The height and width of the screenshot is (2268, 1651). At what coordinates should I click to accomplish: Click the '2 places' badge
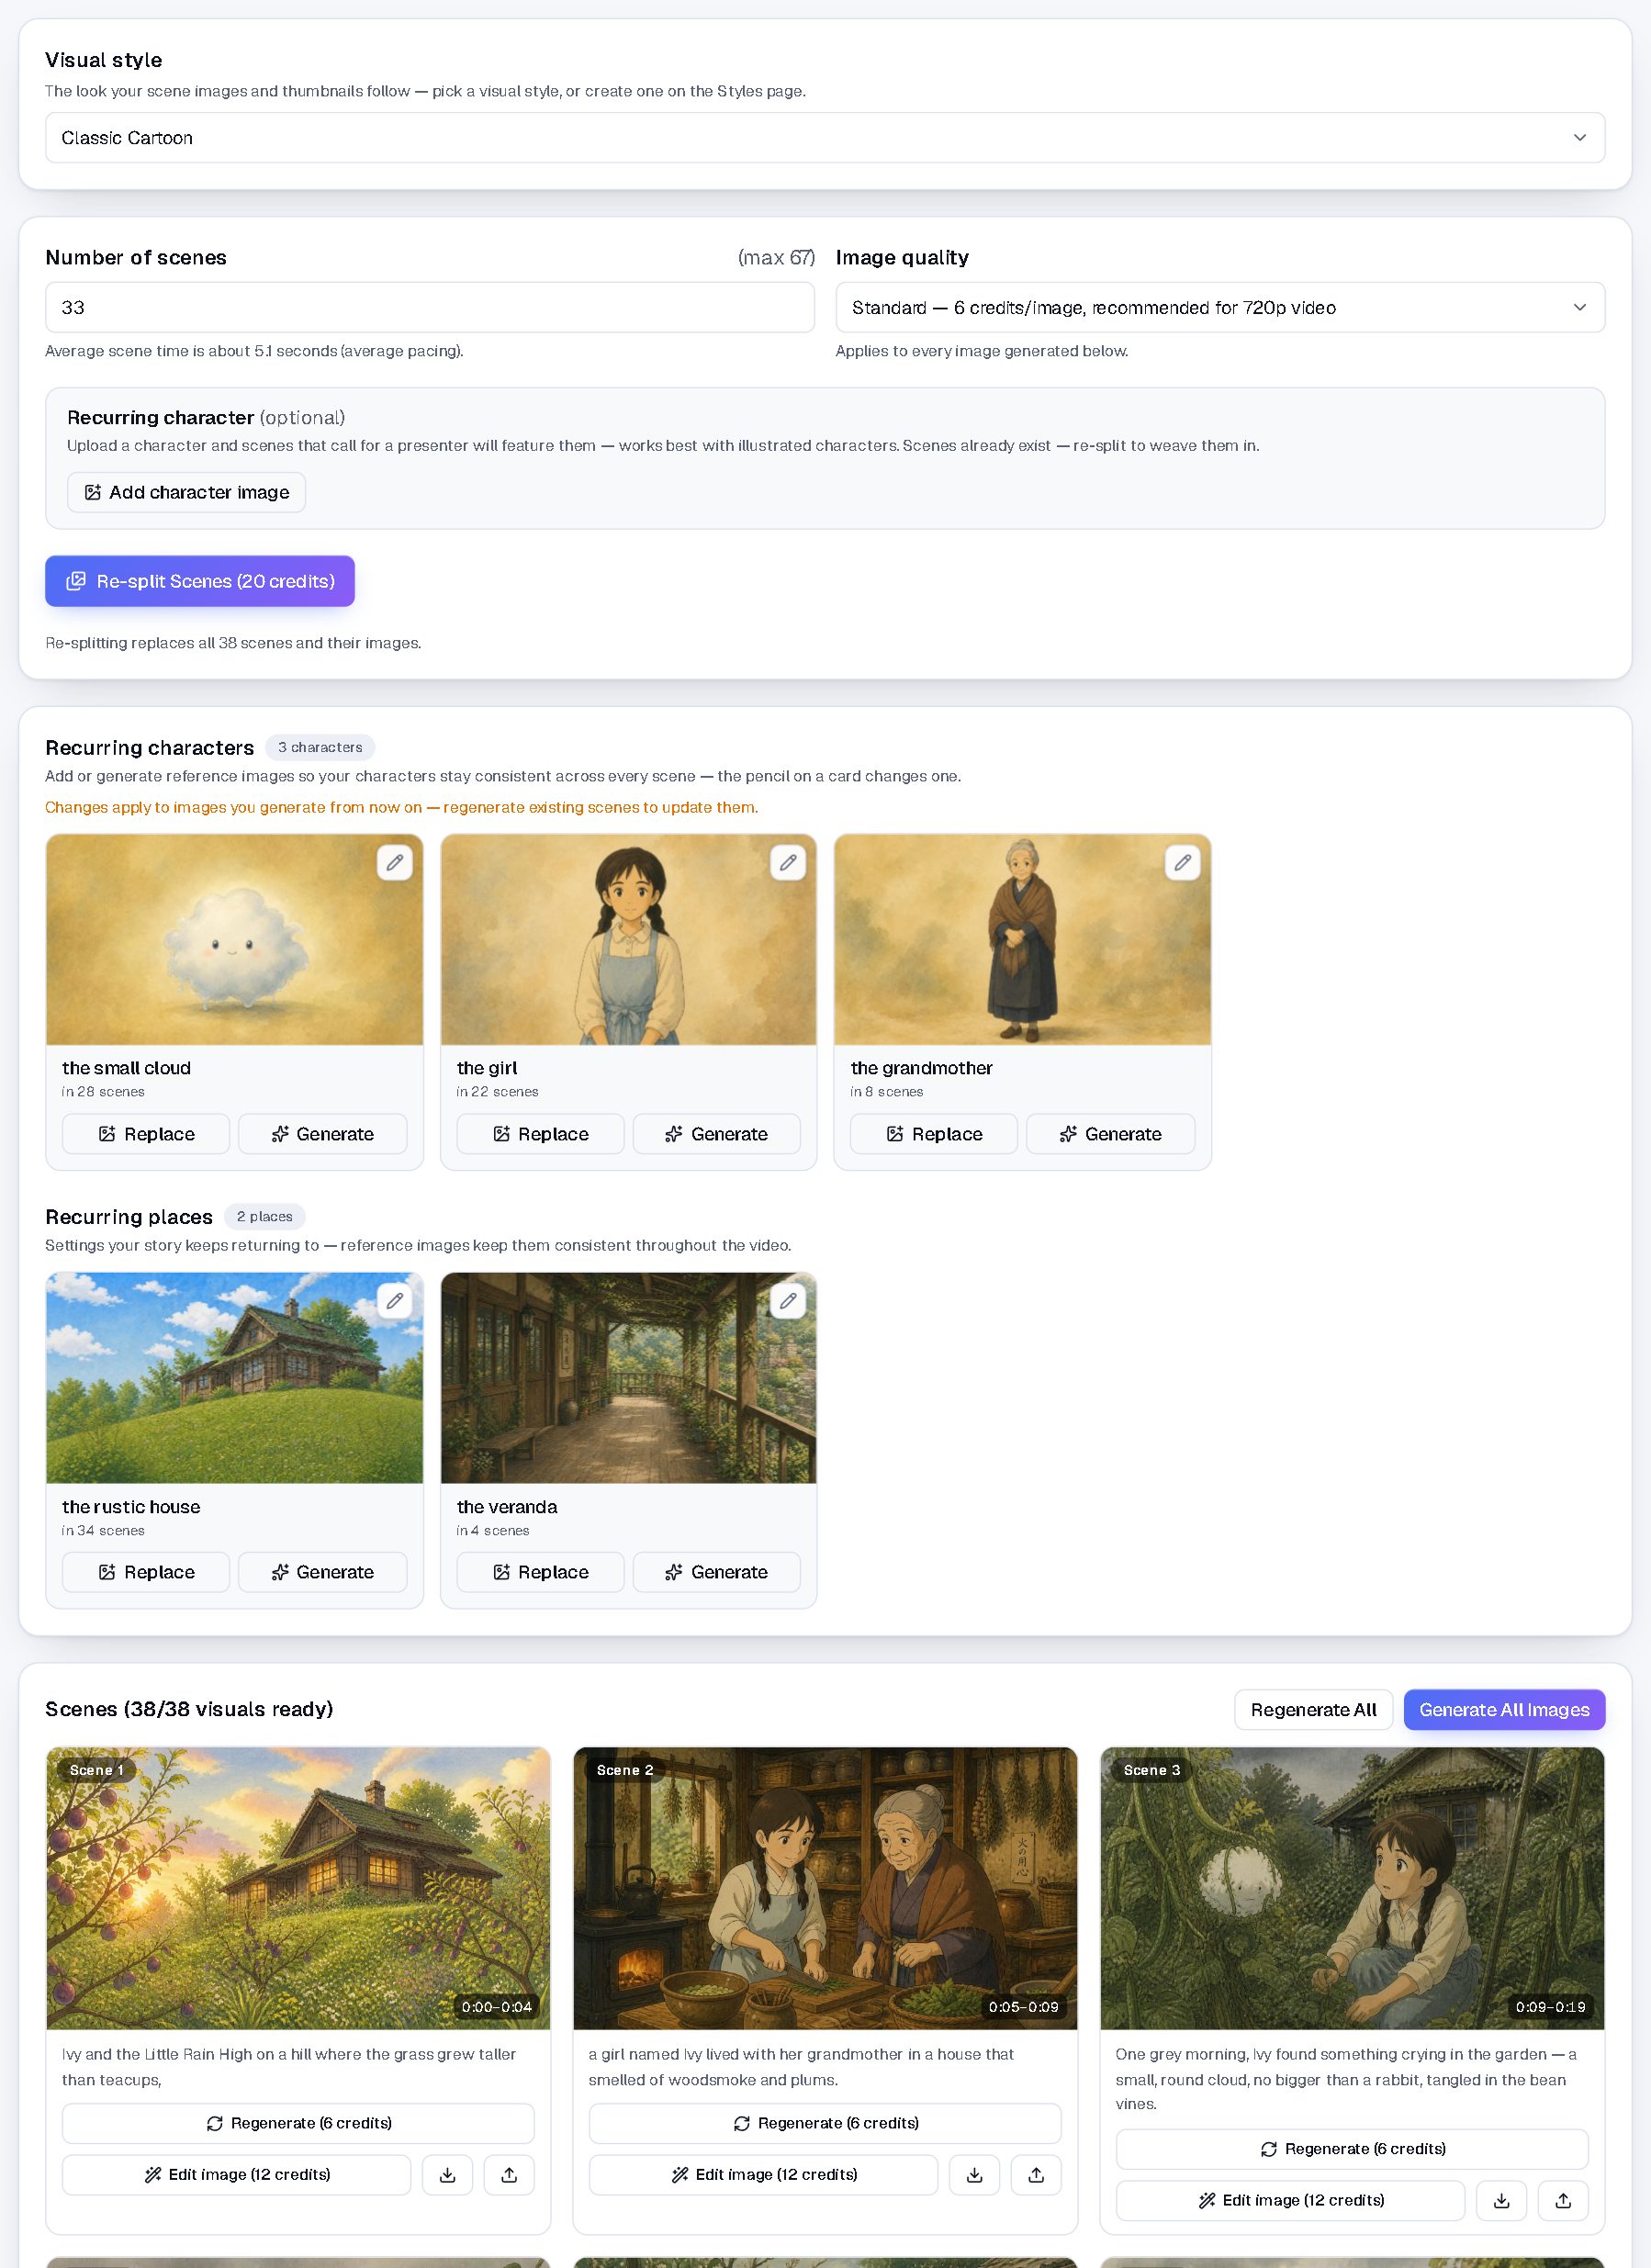point(264,1216)
